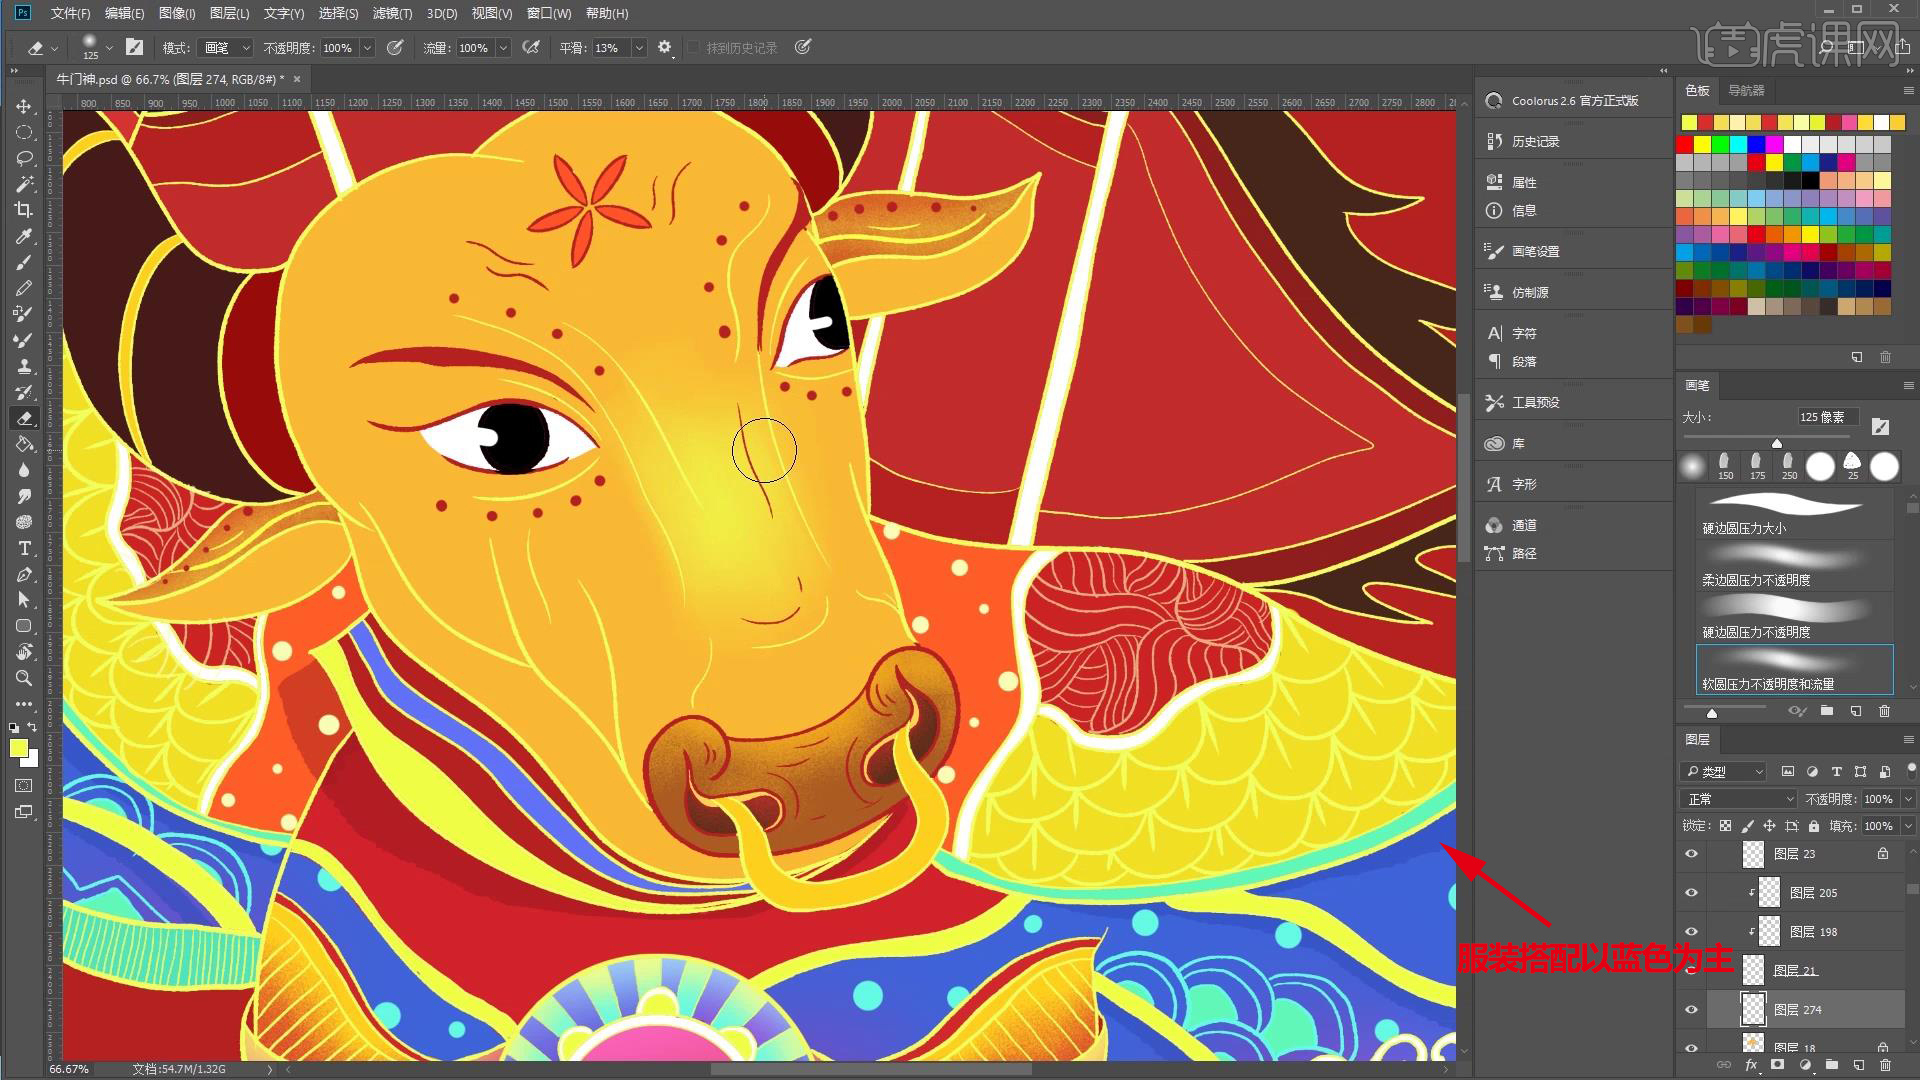Select the Magic Wand tool

(x=24, y=184)
